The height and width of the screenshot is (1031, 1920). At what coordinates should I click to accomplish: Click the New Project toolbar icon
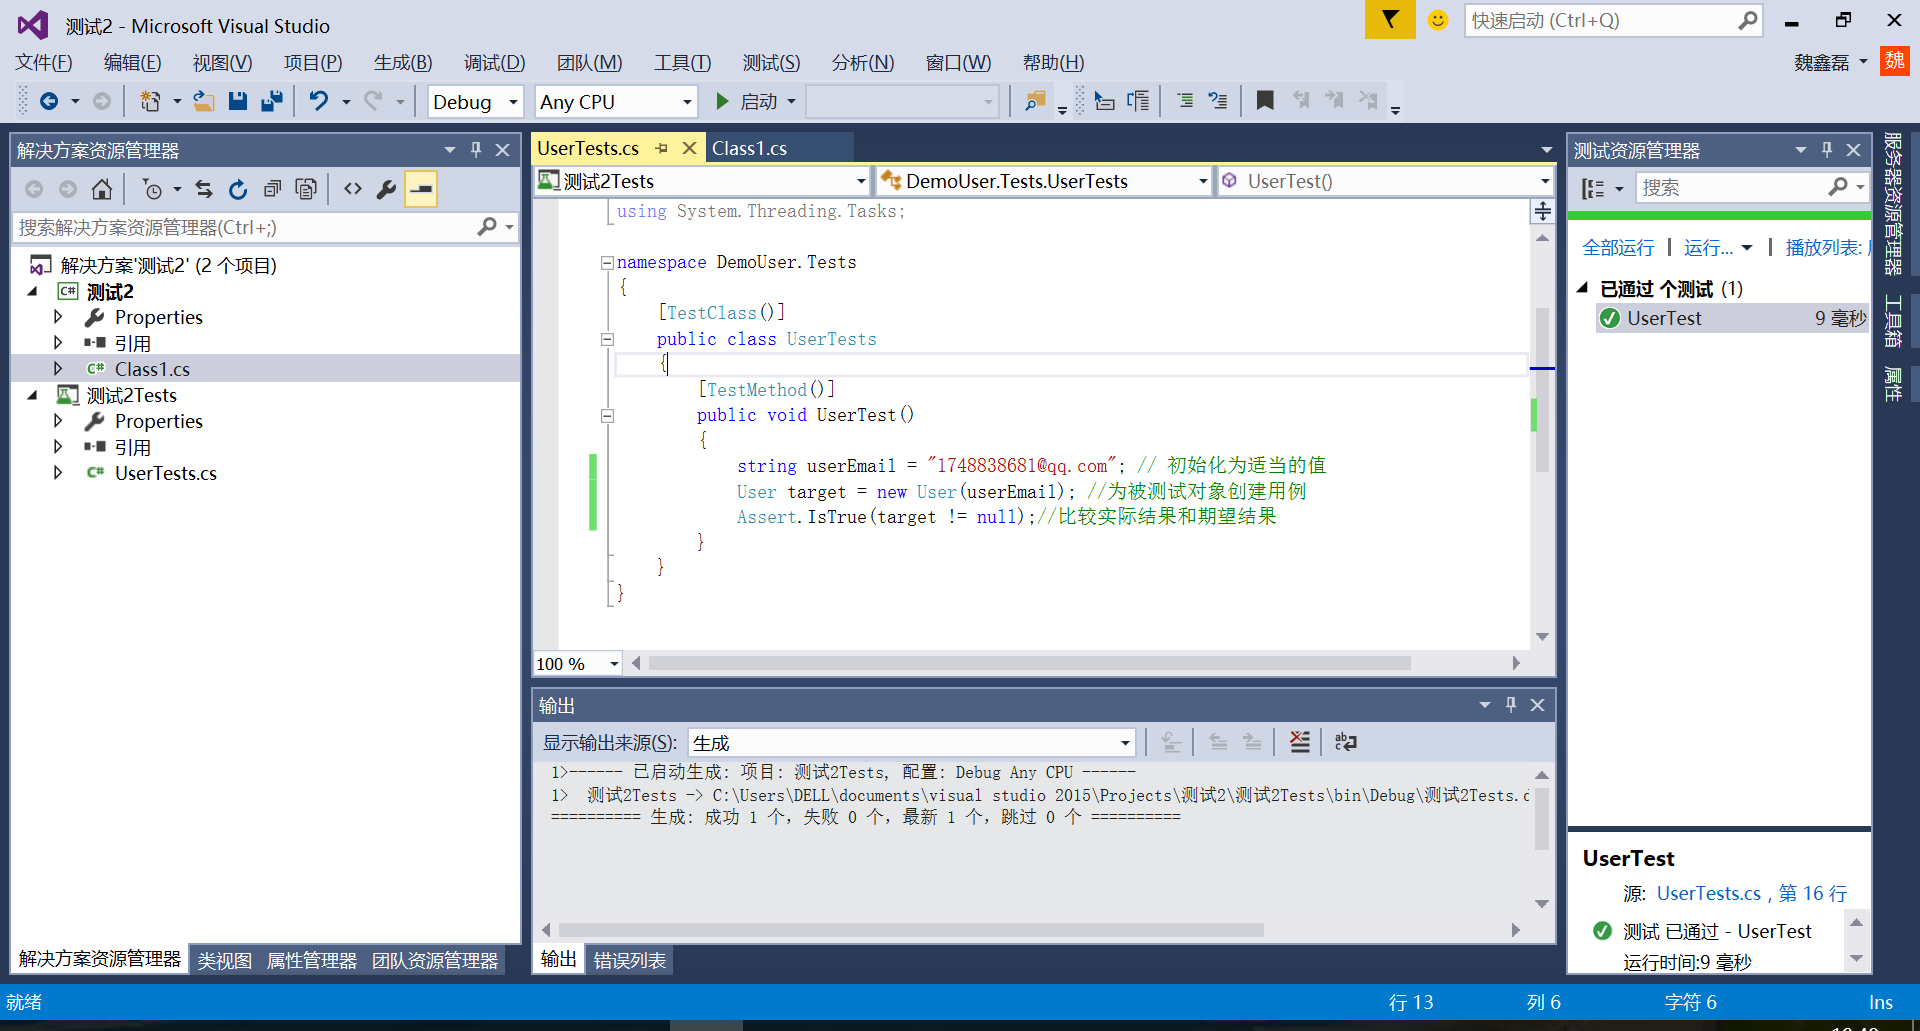150,101
